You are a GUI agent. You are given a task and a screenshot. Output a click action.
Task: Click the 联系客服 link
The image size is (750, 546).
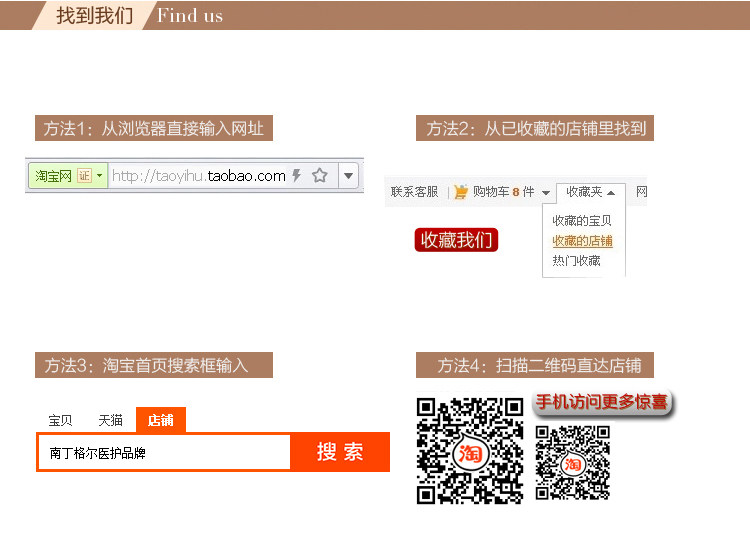414,192
